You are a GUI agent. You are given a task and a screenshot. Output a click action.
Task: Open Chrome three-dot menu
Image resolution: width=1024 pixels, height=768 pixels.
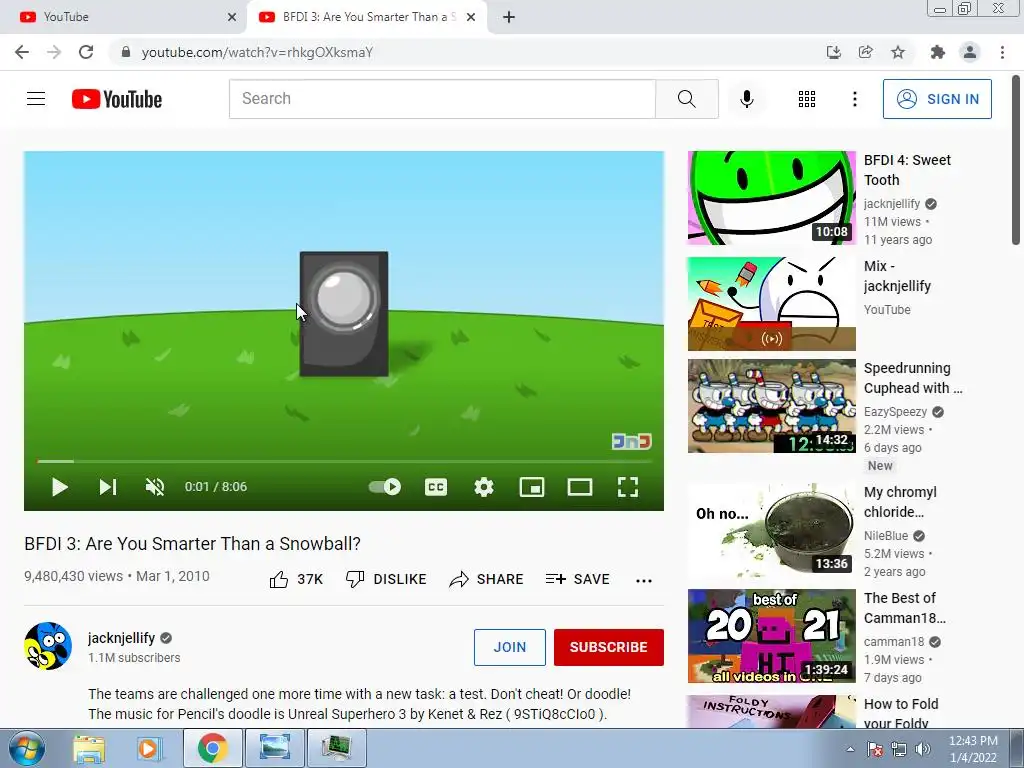[1002, 52]
